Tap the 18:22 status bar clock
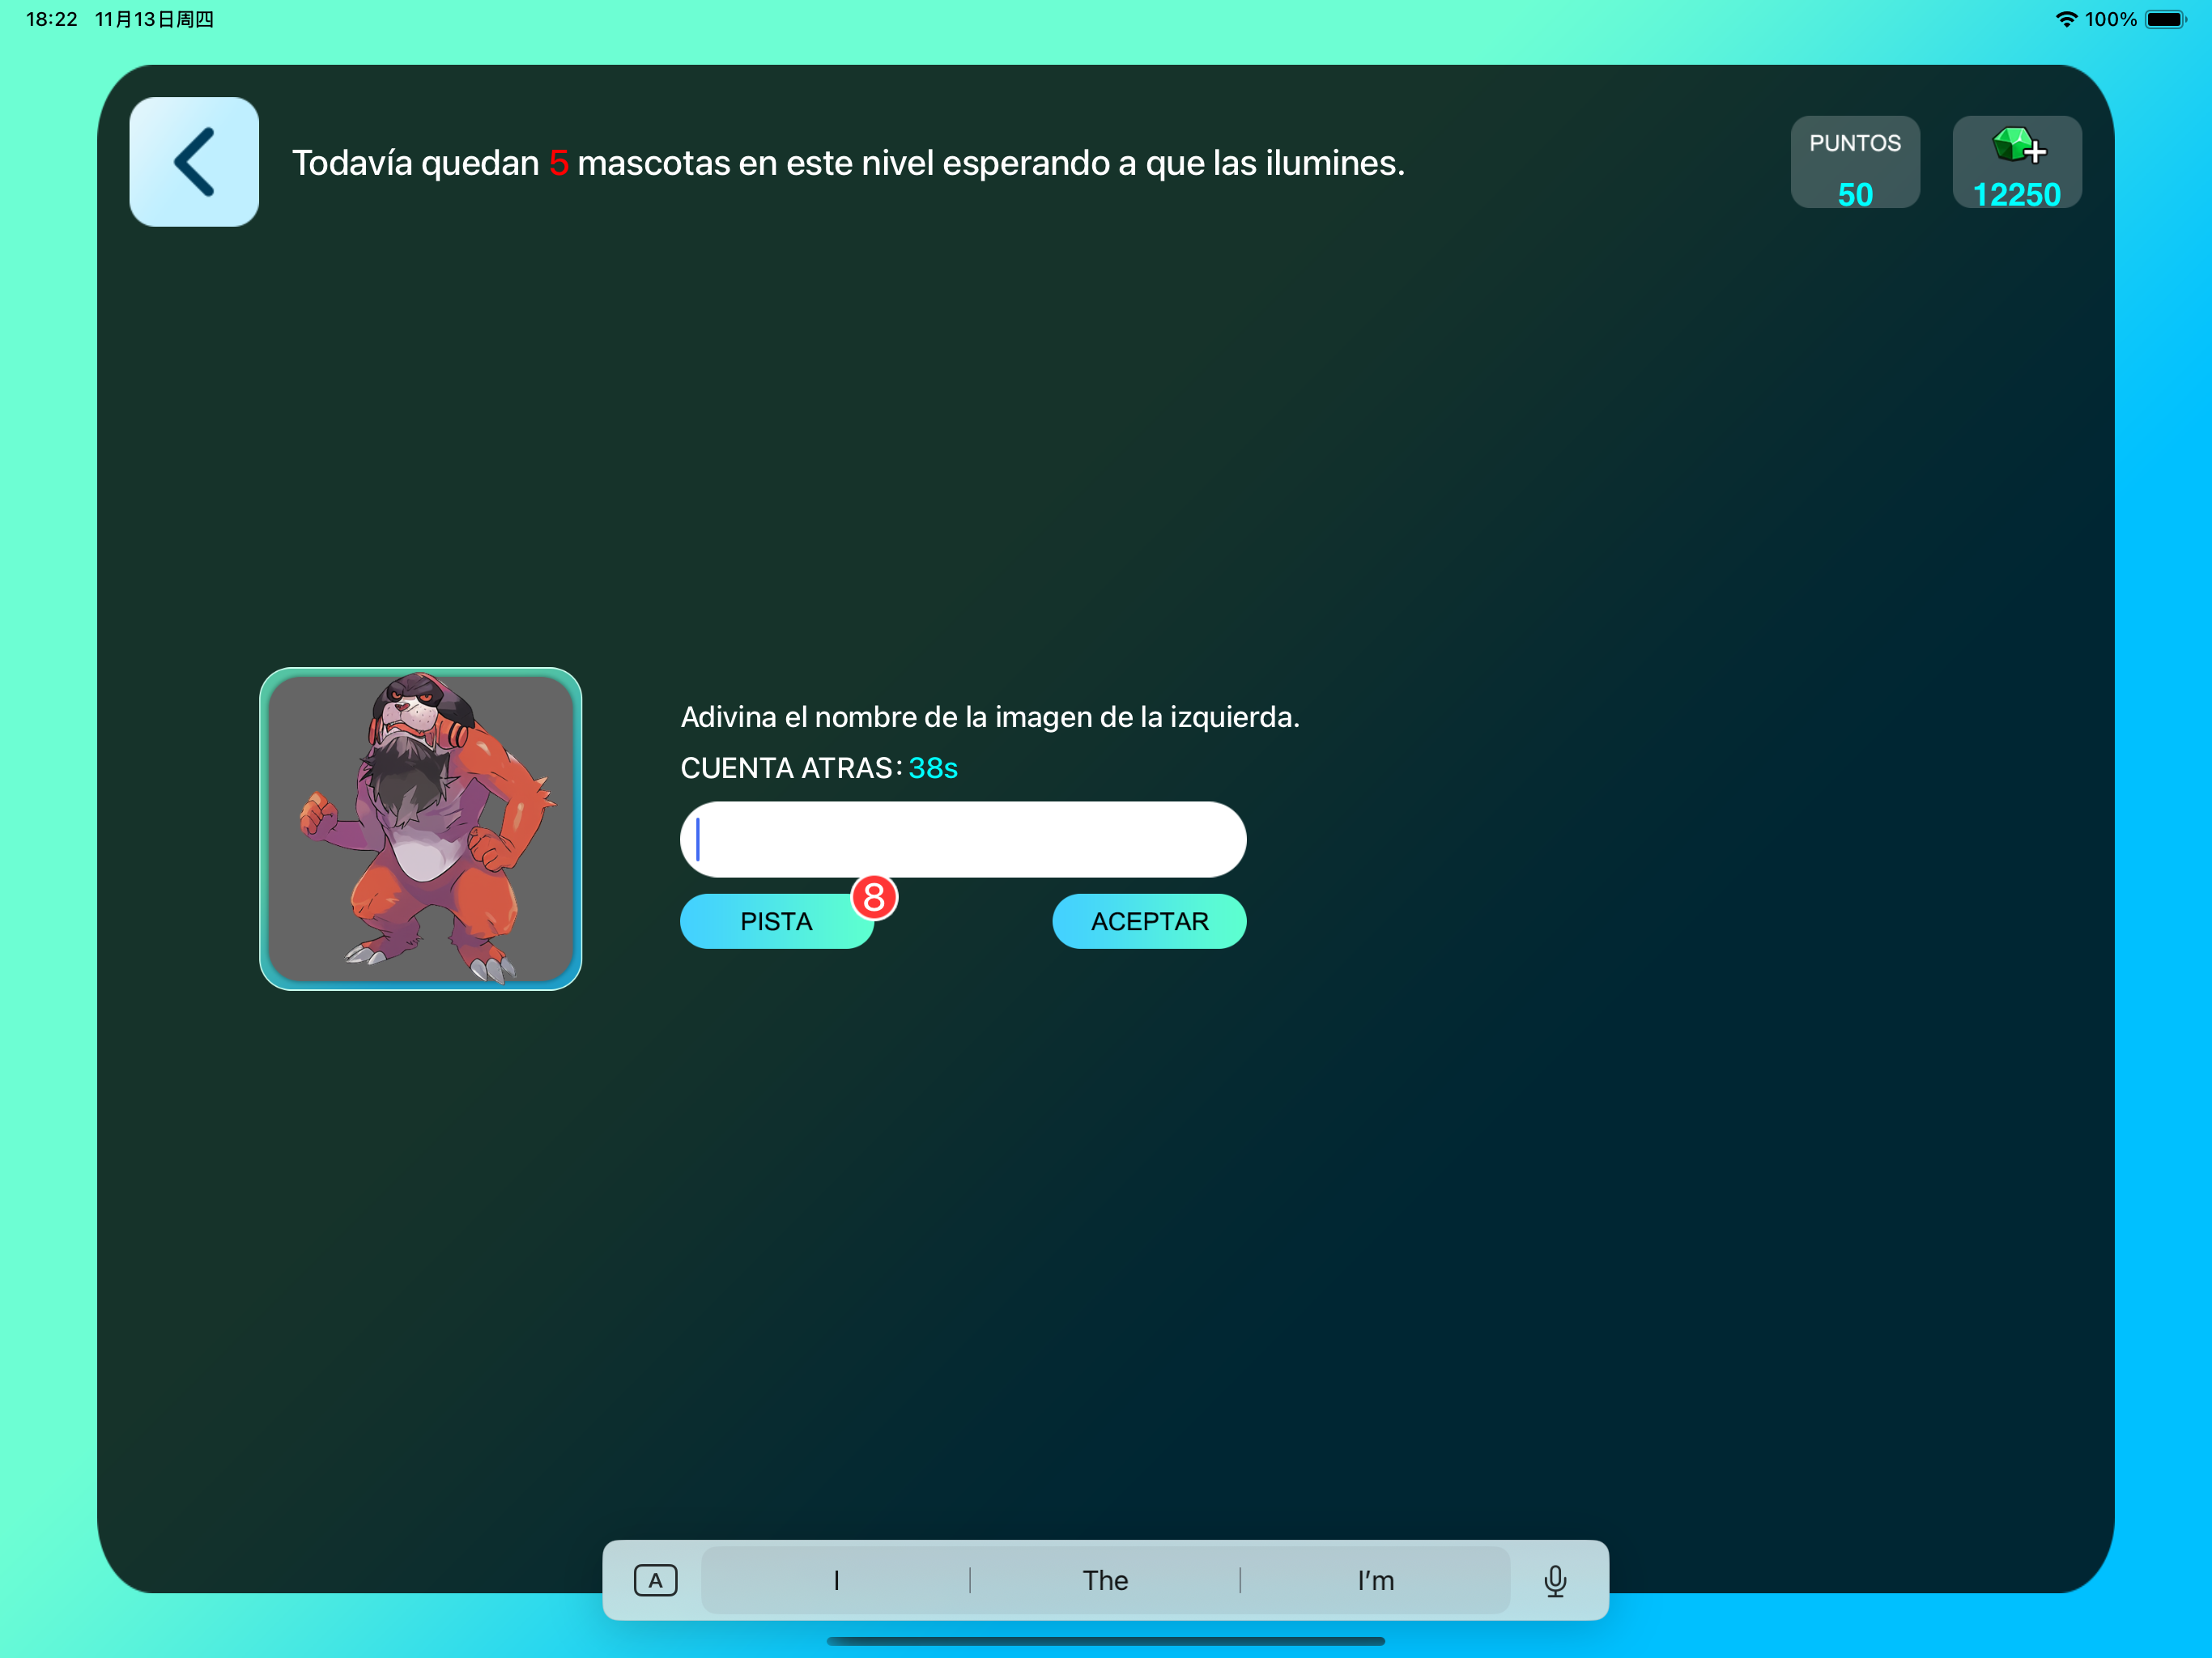Screen dimensions: 2212x1658 coord(51,19)
